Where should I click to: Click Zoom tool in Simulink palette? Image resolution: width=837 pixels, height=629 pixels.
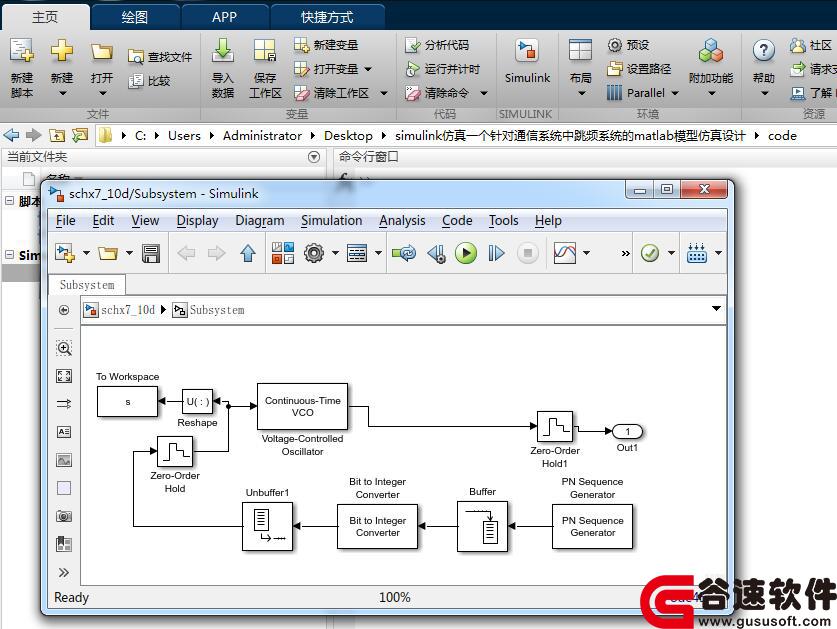point(64,348)
